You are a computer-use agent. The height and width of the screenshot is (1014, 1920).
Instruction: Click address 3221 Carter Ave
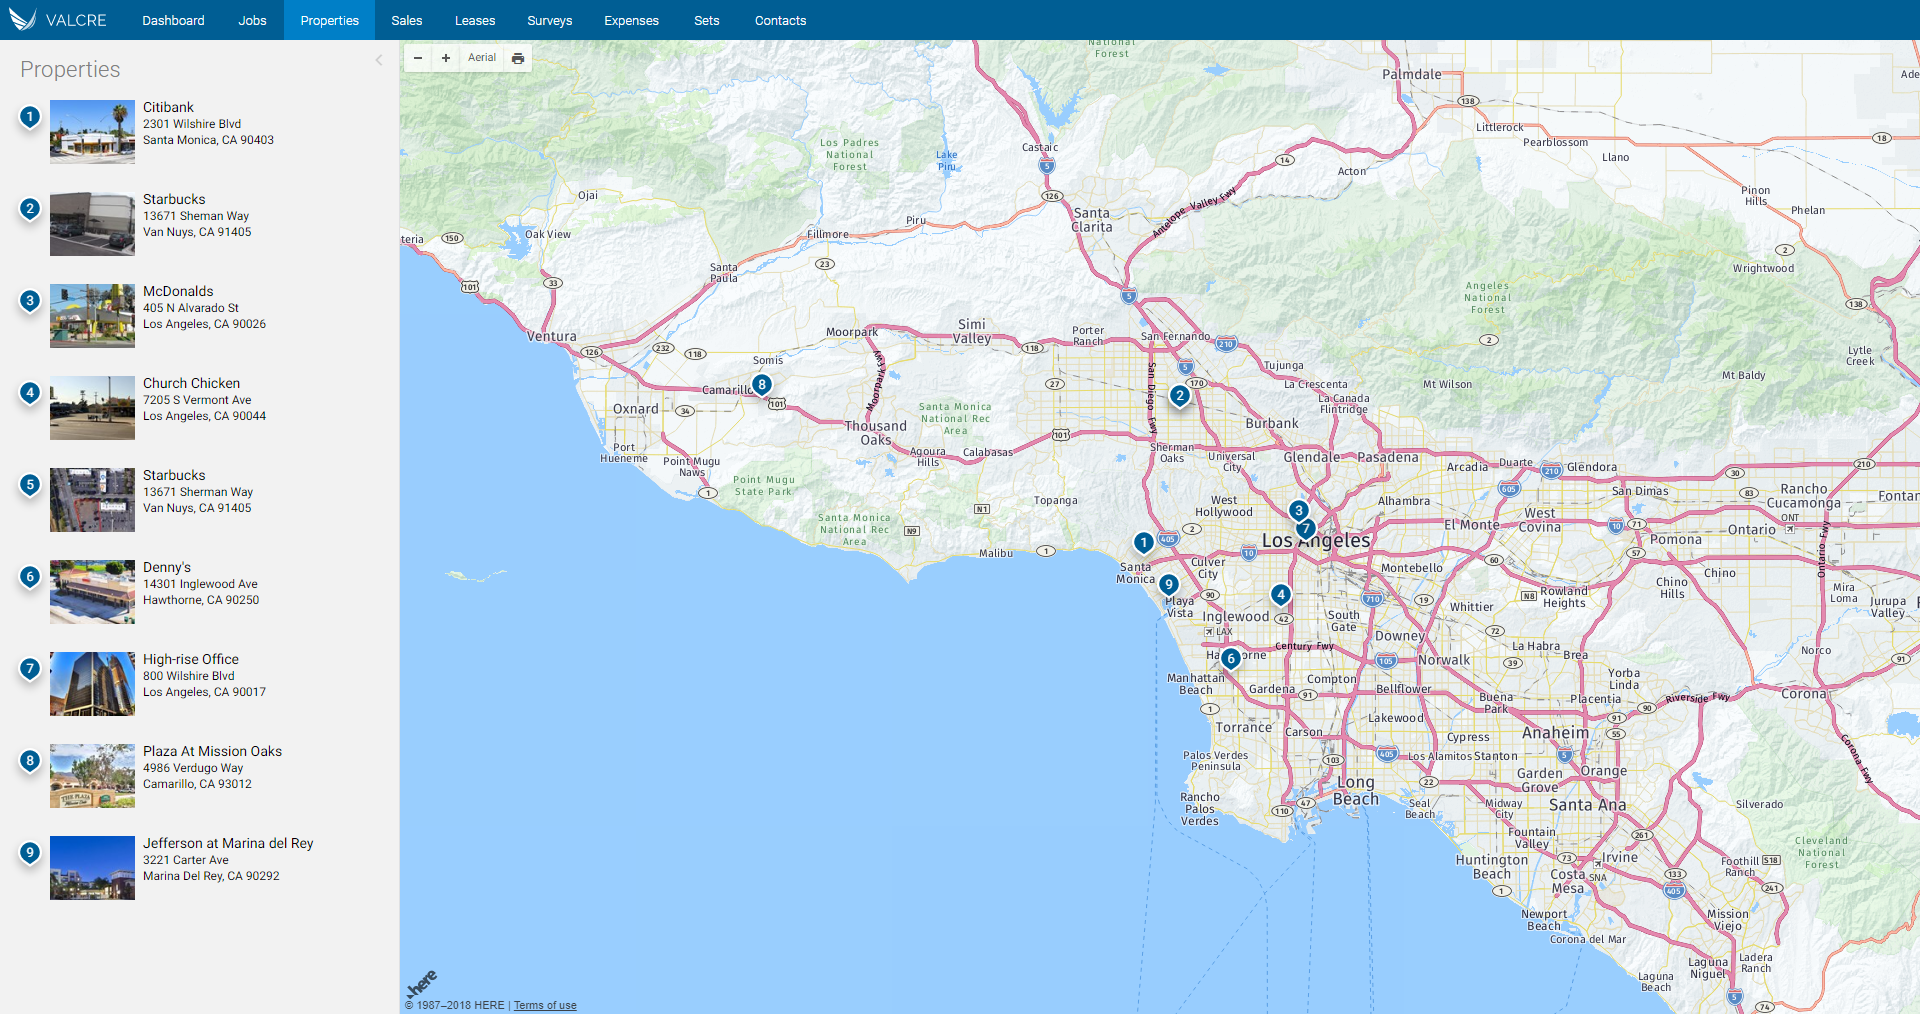tap(186, 860)
